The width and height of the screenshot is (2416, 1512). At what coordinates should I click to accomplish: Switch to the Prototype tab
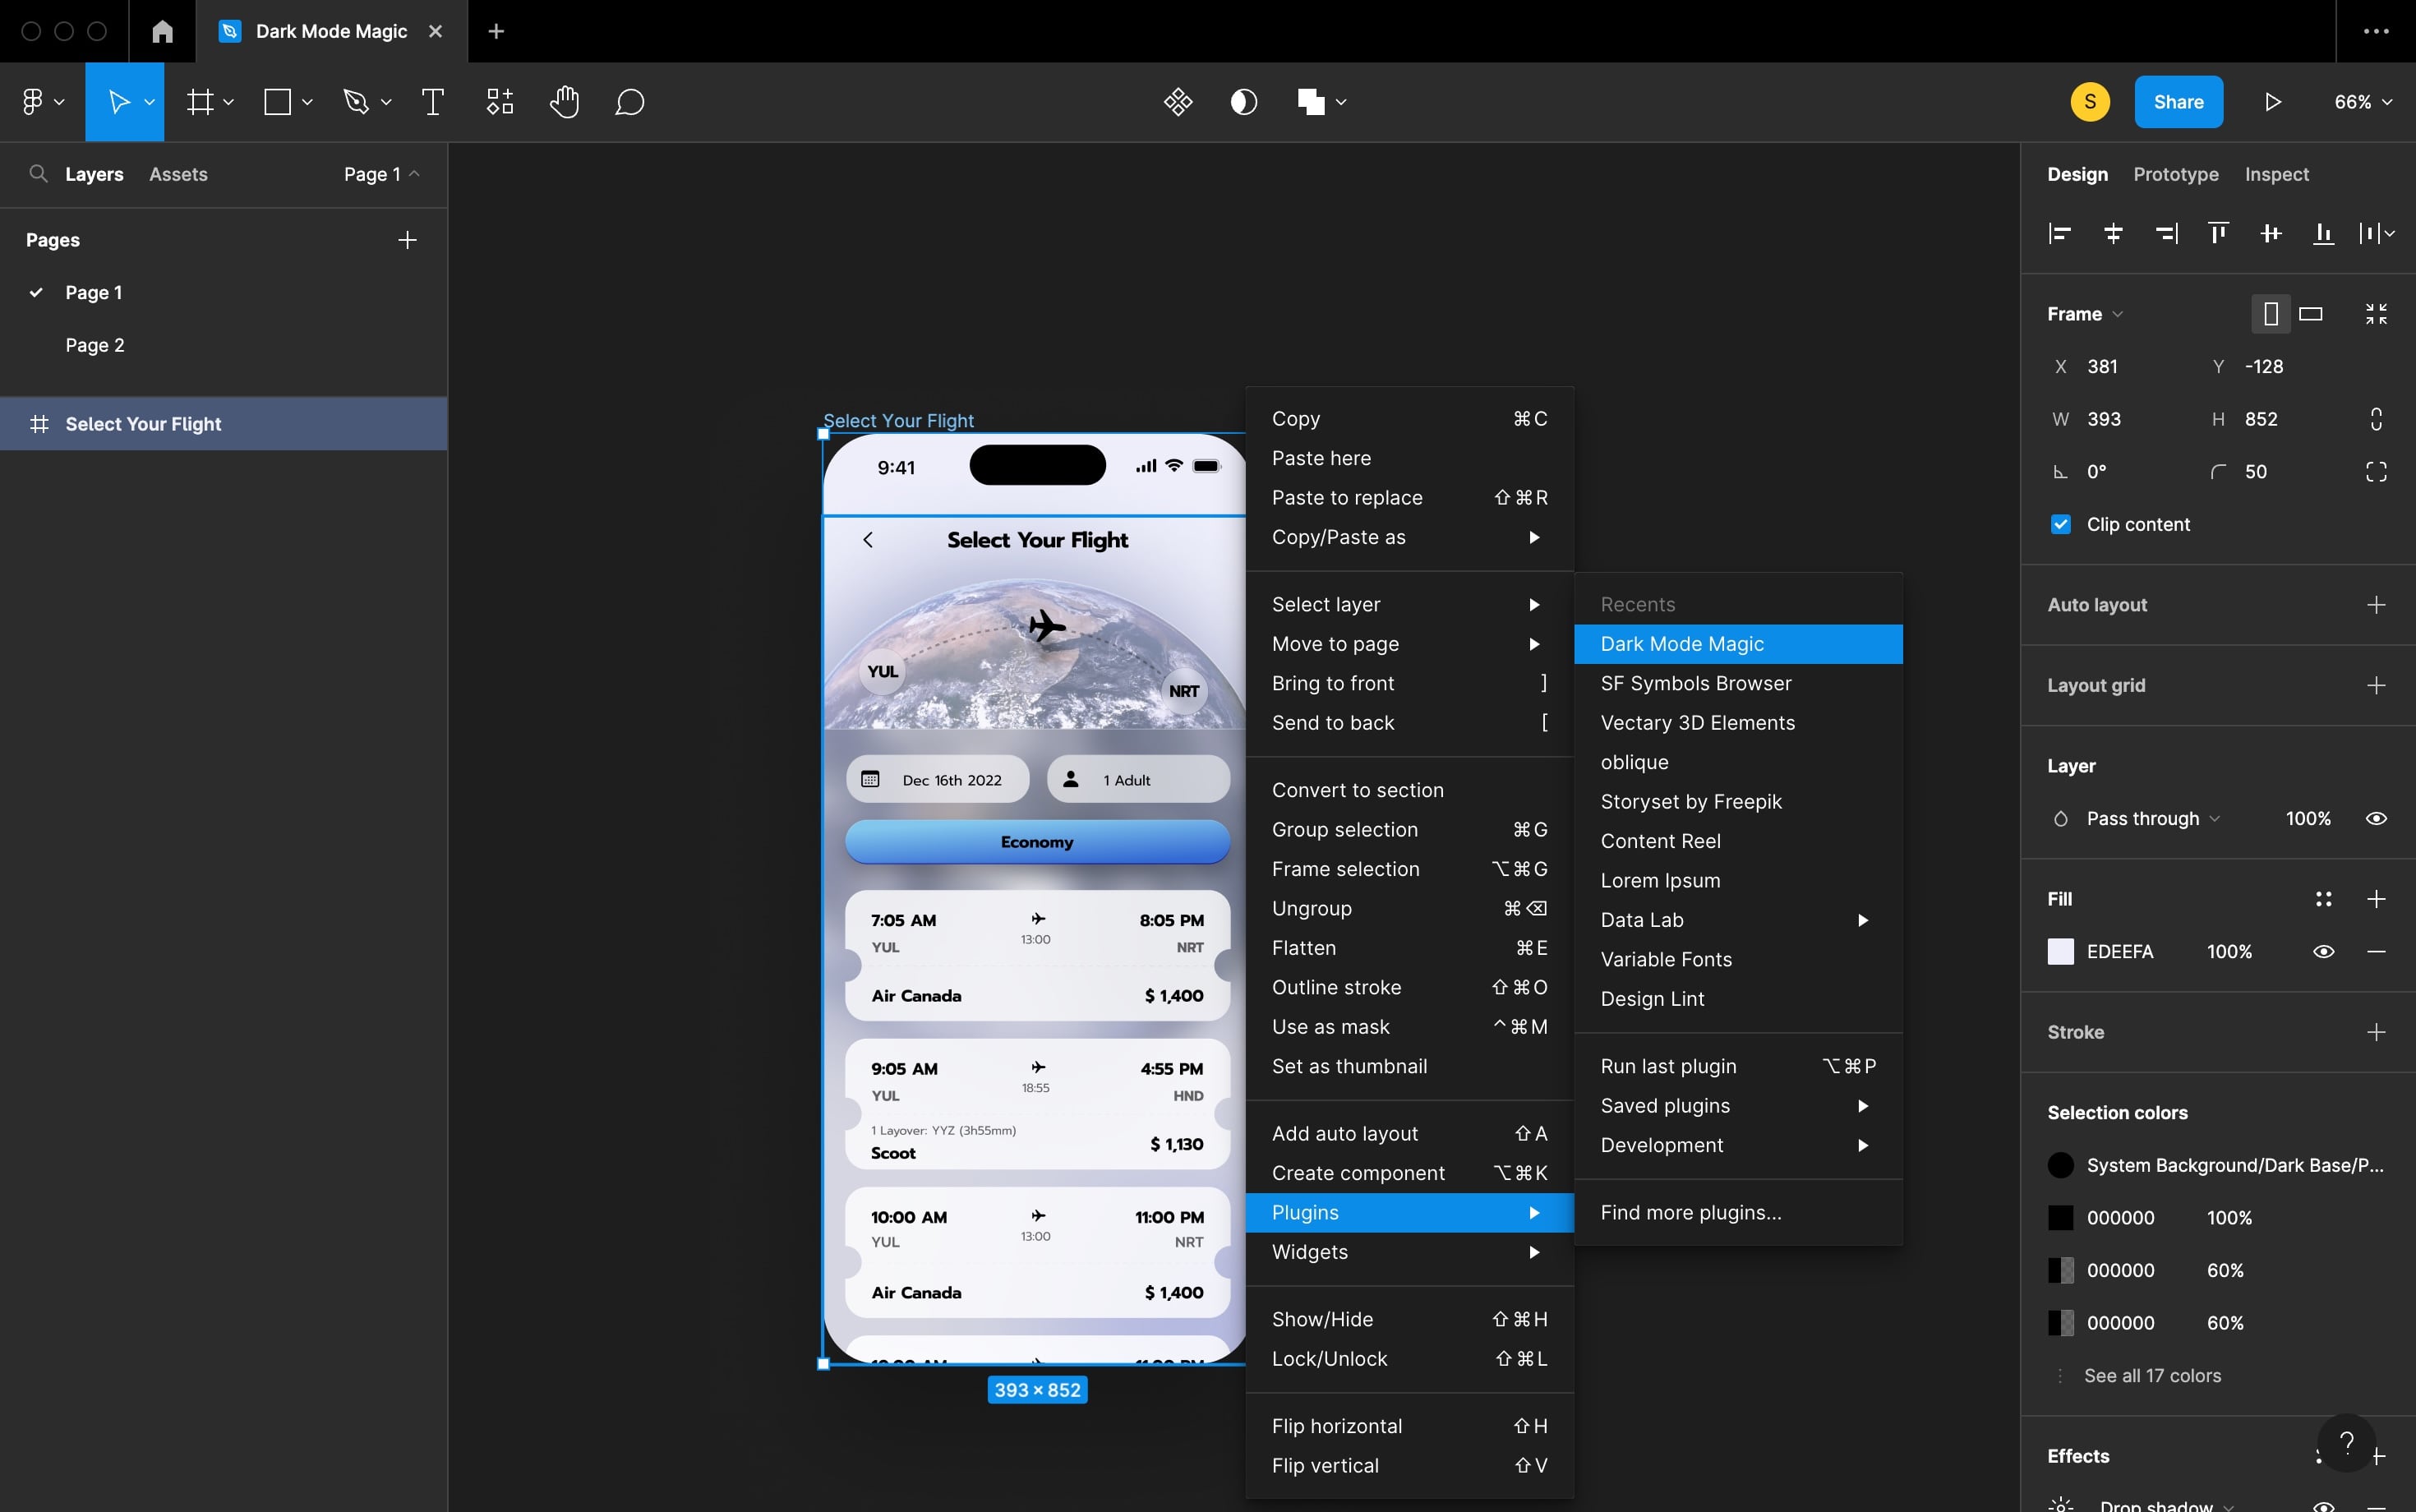click(x=2175, y=174)
